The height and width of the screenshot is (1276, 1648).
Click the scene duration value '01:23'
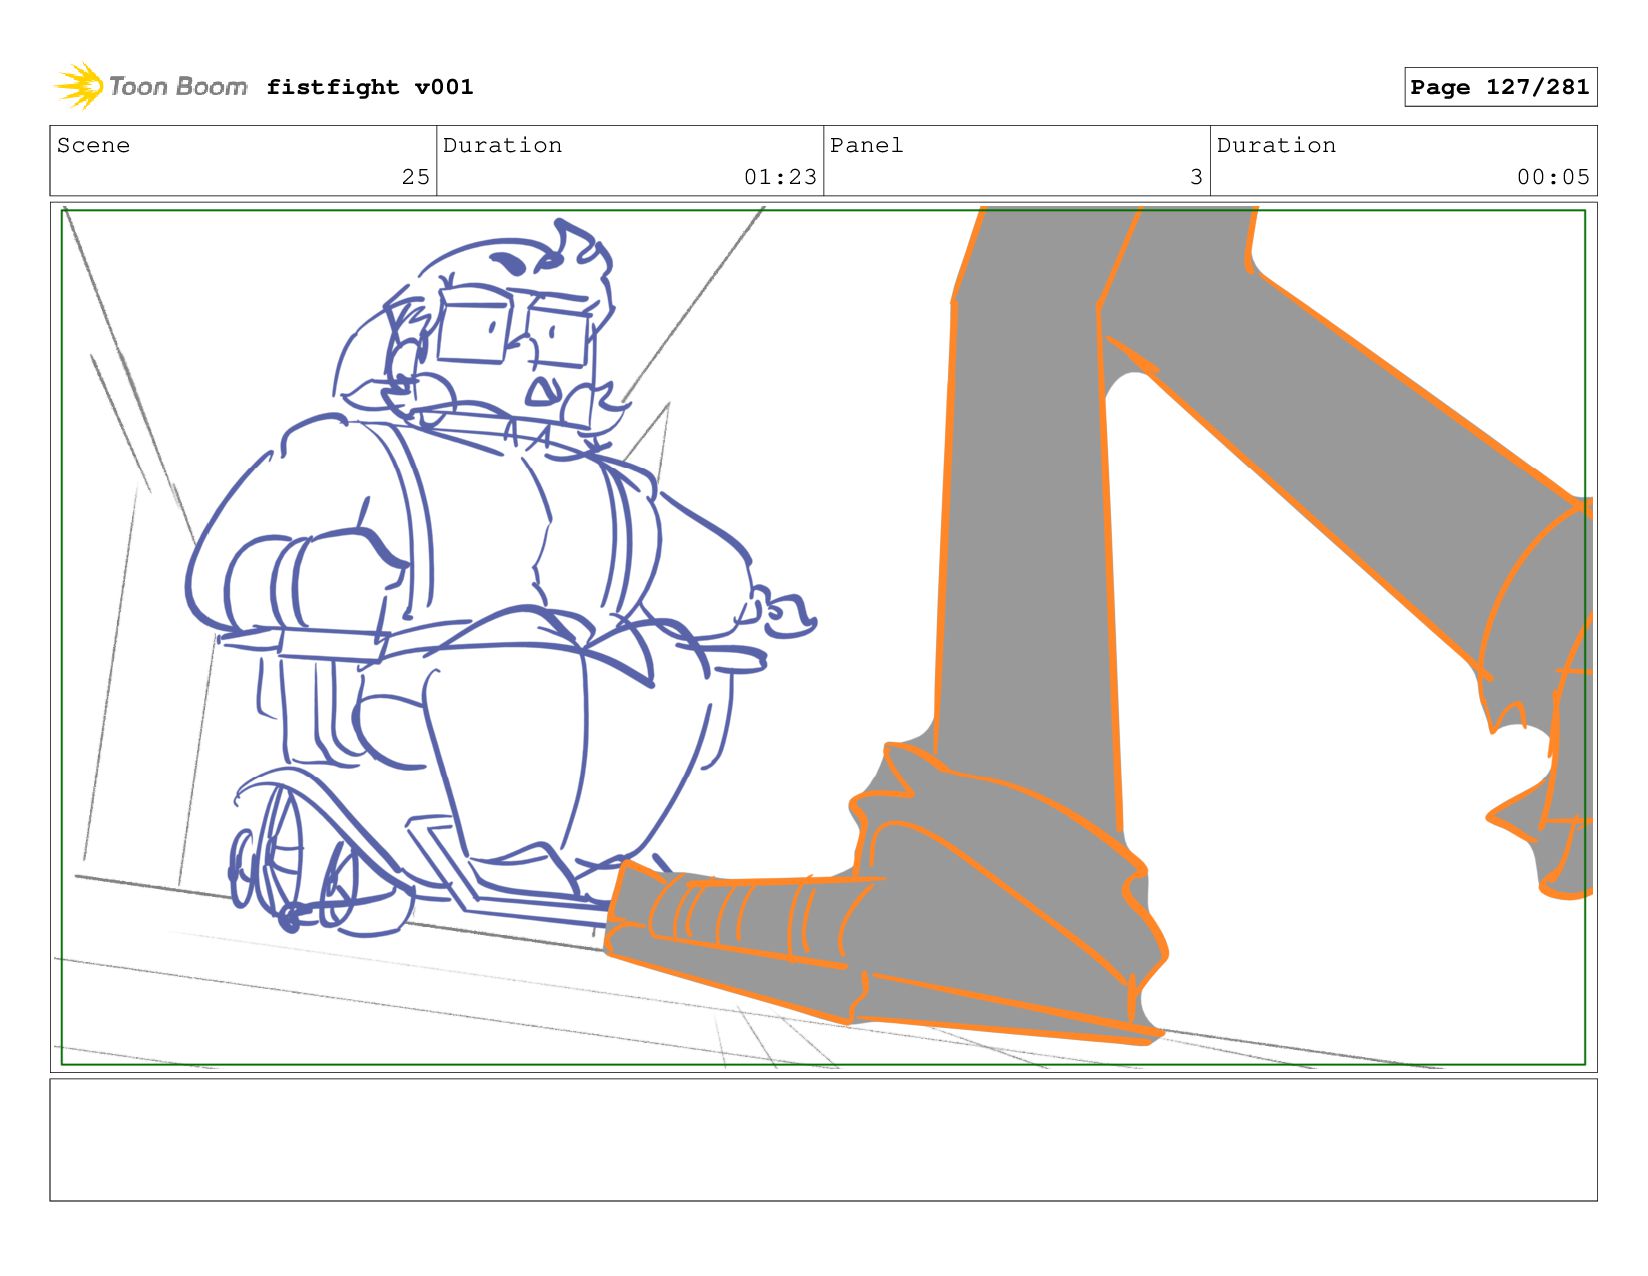(x=780, y=177)
